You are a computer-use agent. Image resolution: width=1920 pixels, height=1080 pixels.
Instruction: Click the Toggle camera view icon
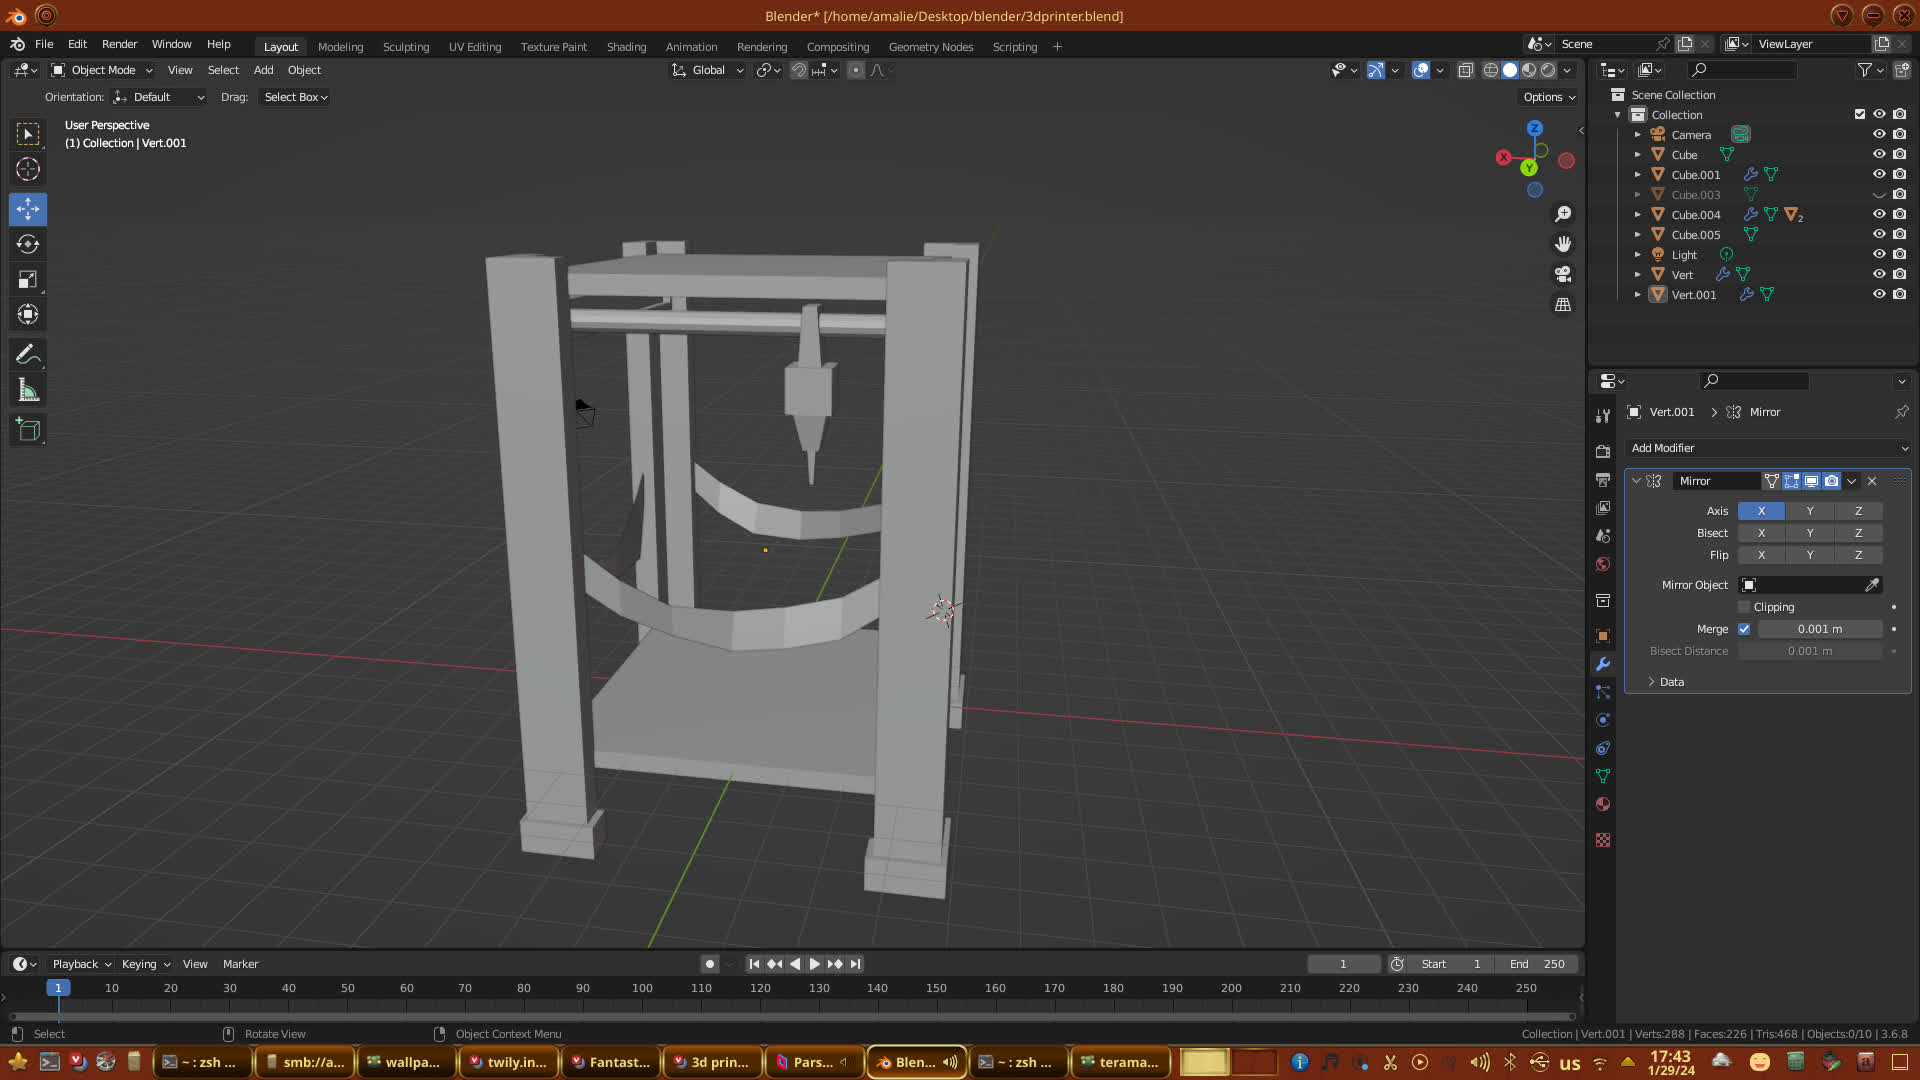click(x=1563, y=274)
